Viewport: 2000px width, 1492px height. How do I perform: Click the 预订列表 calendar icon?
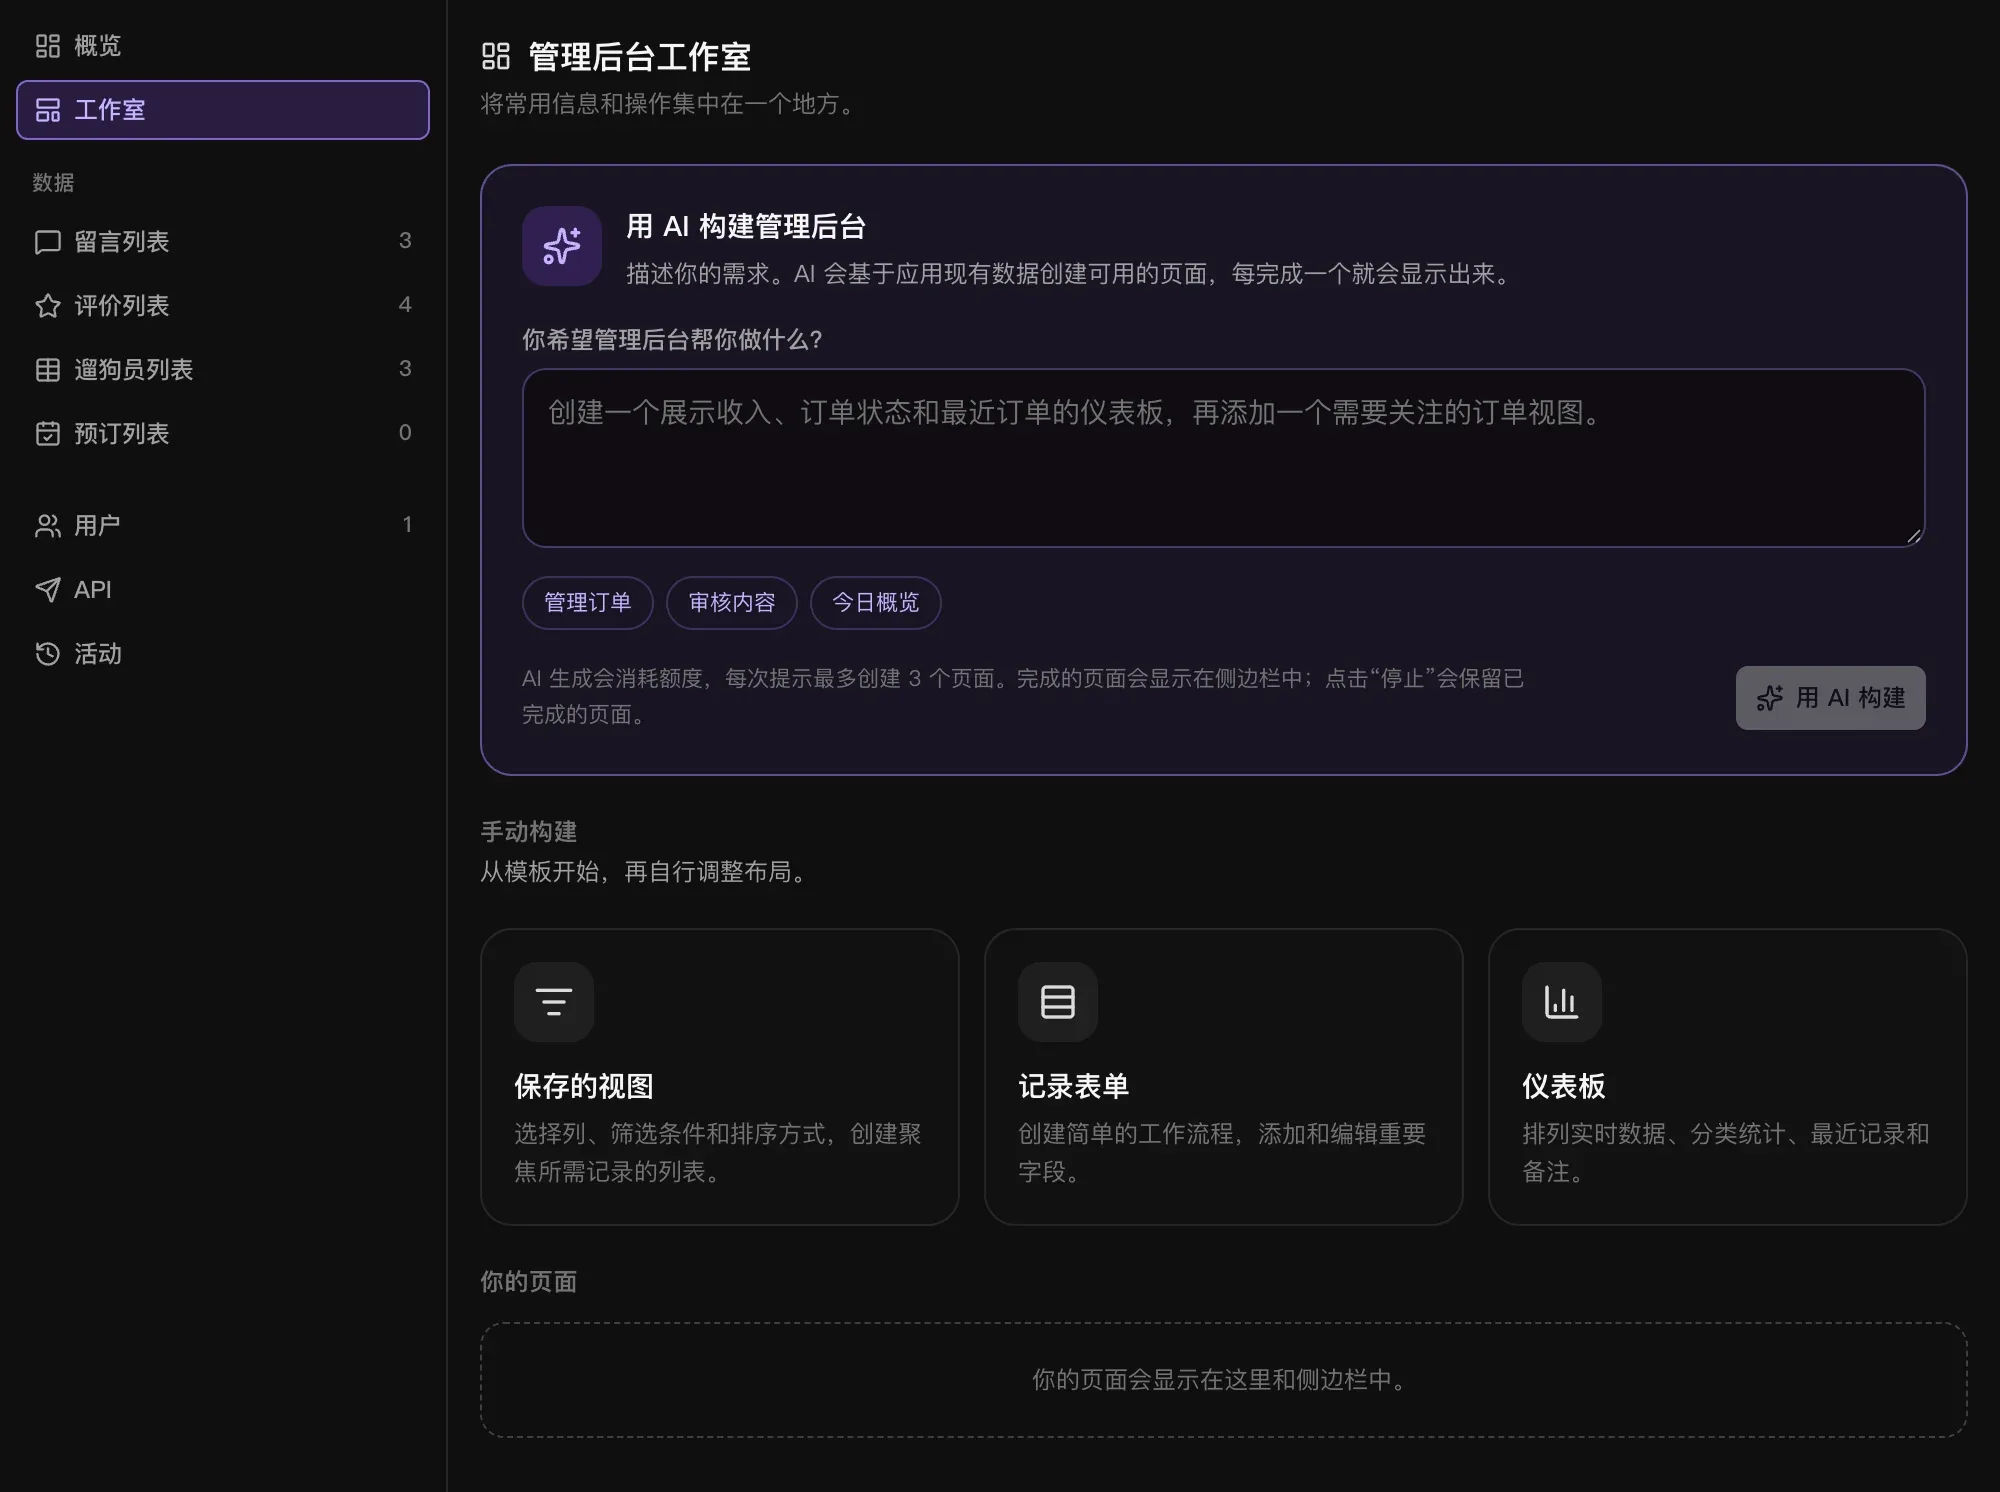point(48,434)
